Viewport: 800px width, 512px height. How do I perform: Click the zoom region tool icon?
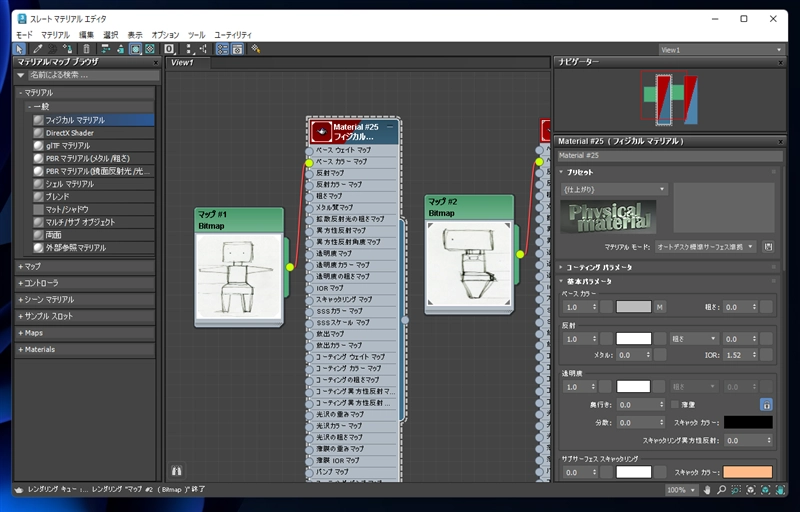736,490
